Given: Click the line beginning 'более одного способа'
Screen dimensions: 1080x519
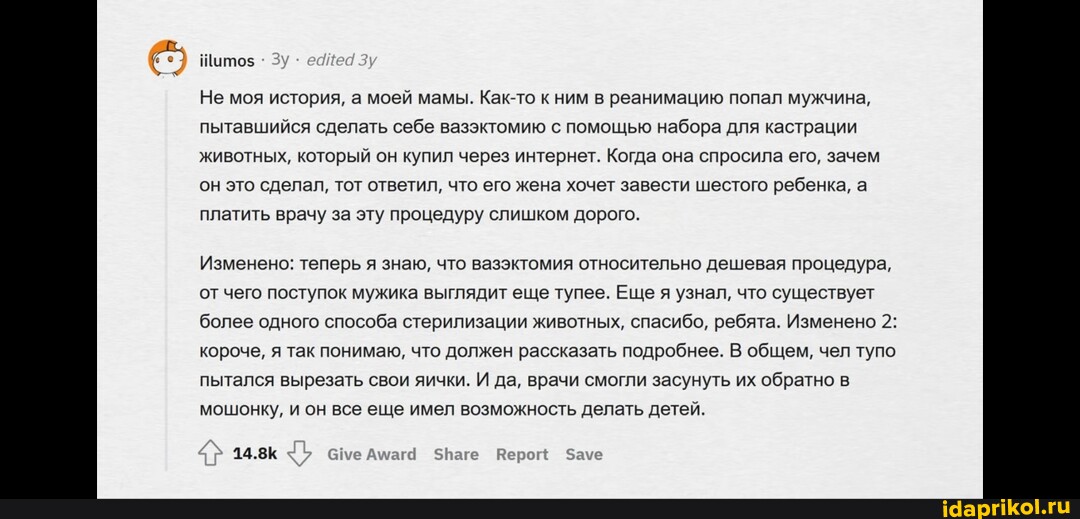Looking at the screenshot, I should coord(548,322).
